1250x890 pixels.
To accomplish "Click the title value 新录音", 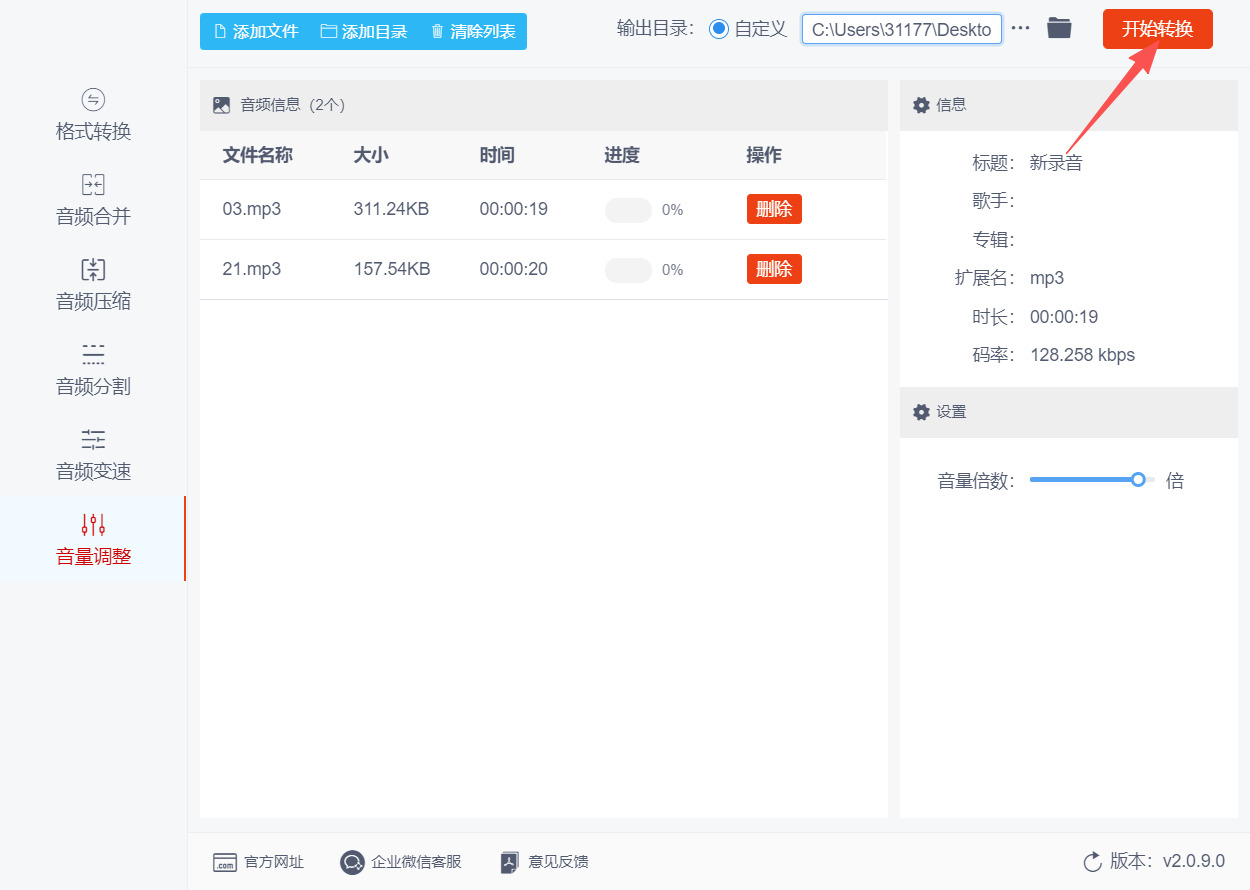I will 1056,163.
